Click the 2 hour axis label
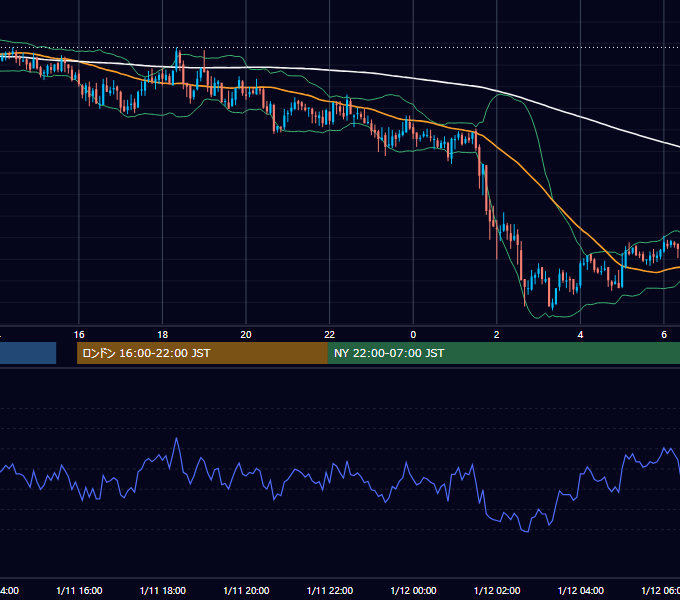This screenshot has width=680, height=600. point(497,335)
